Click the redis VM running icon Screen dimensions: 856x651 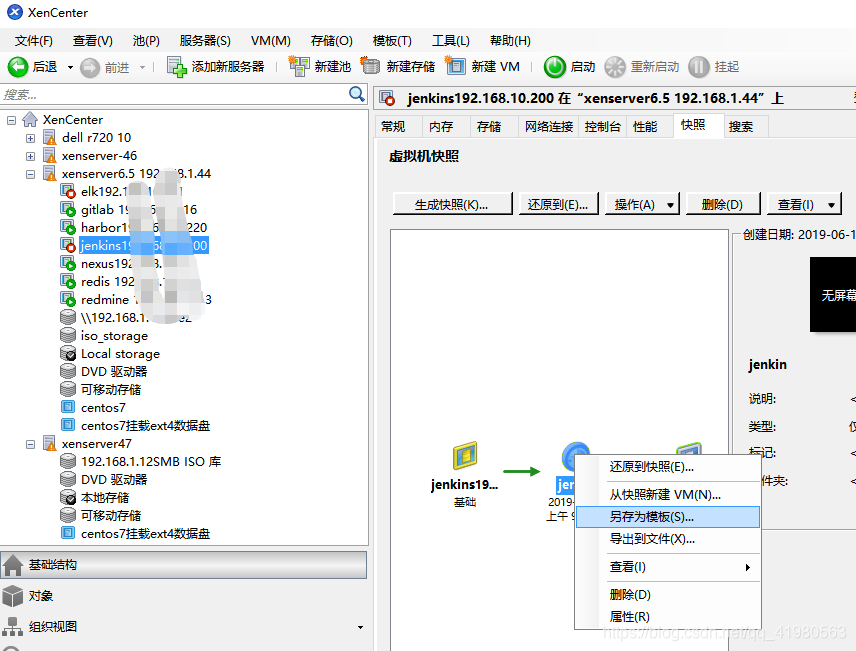pyautogui.click(x=68, y=282)
